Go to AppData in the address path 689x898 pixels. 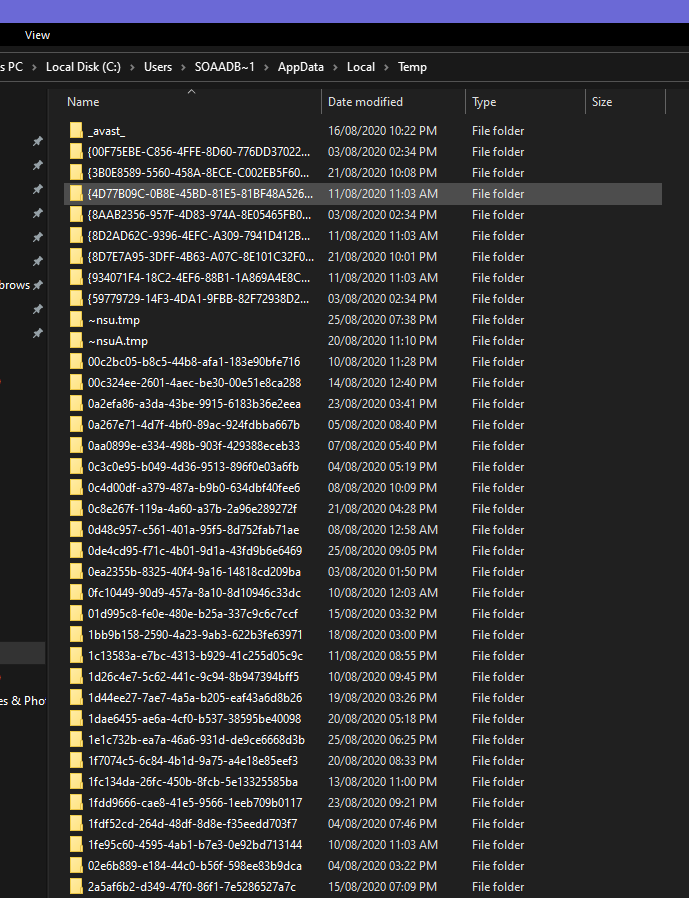(301, 67)
